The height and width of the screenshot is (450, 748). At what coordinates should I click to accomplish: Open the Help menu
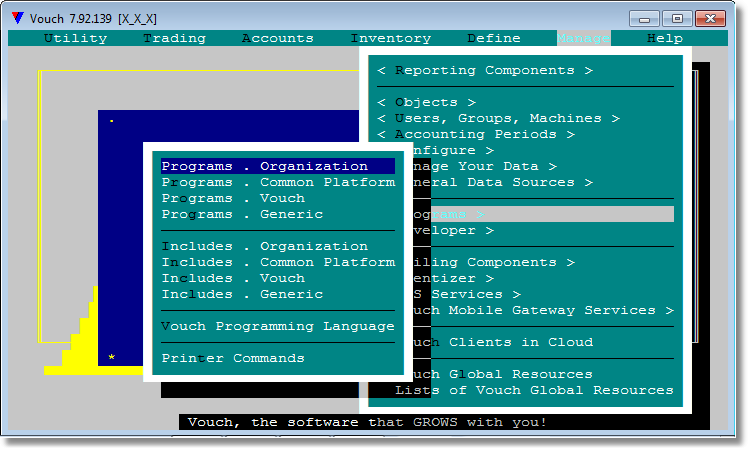665,38
